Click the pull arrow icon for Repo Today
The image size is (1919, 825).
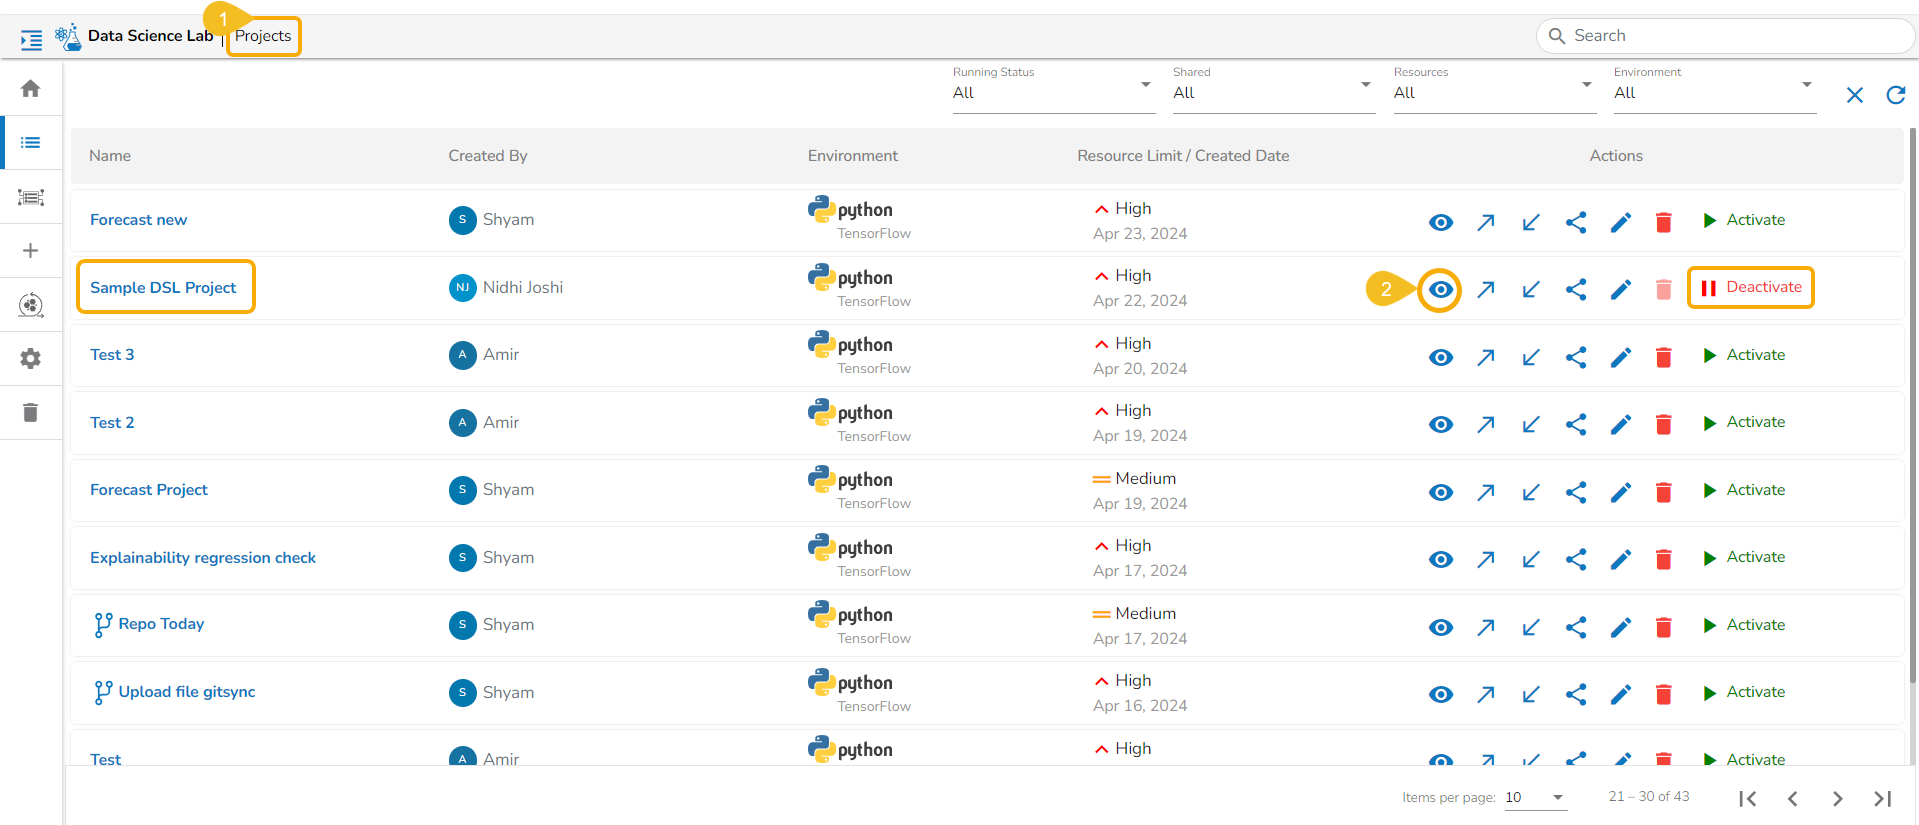(x=1531, y=627)
